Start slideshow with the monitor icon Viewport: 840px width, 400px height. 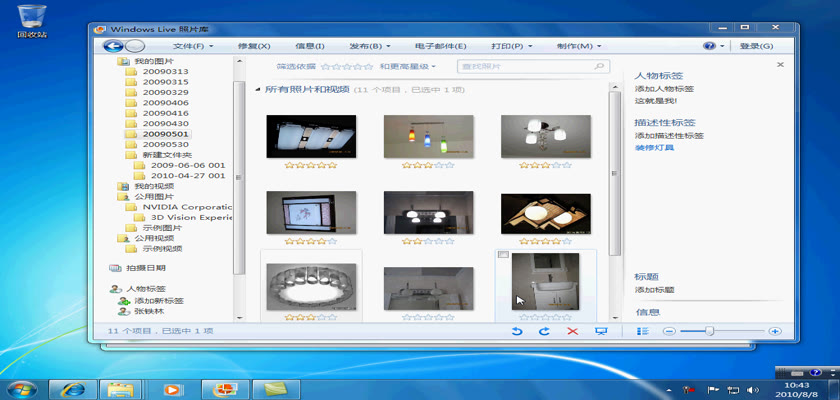601,331
